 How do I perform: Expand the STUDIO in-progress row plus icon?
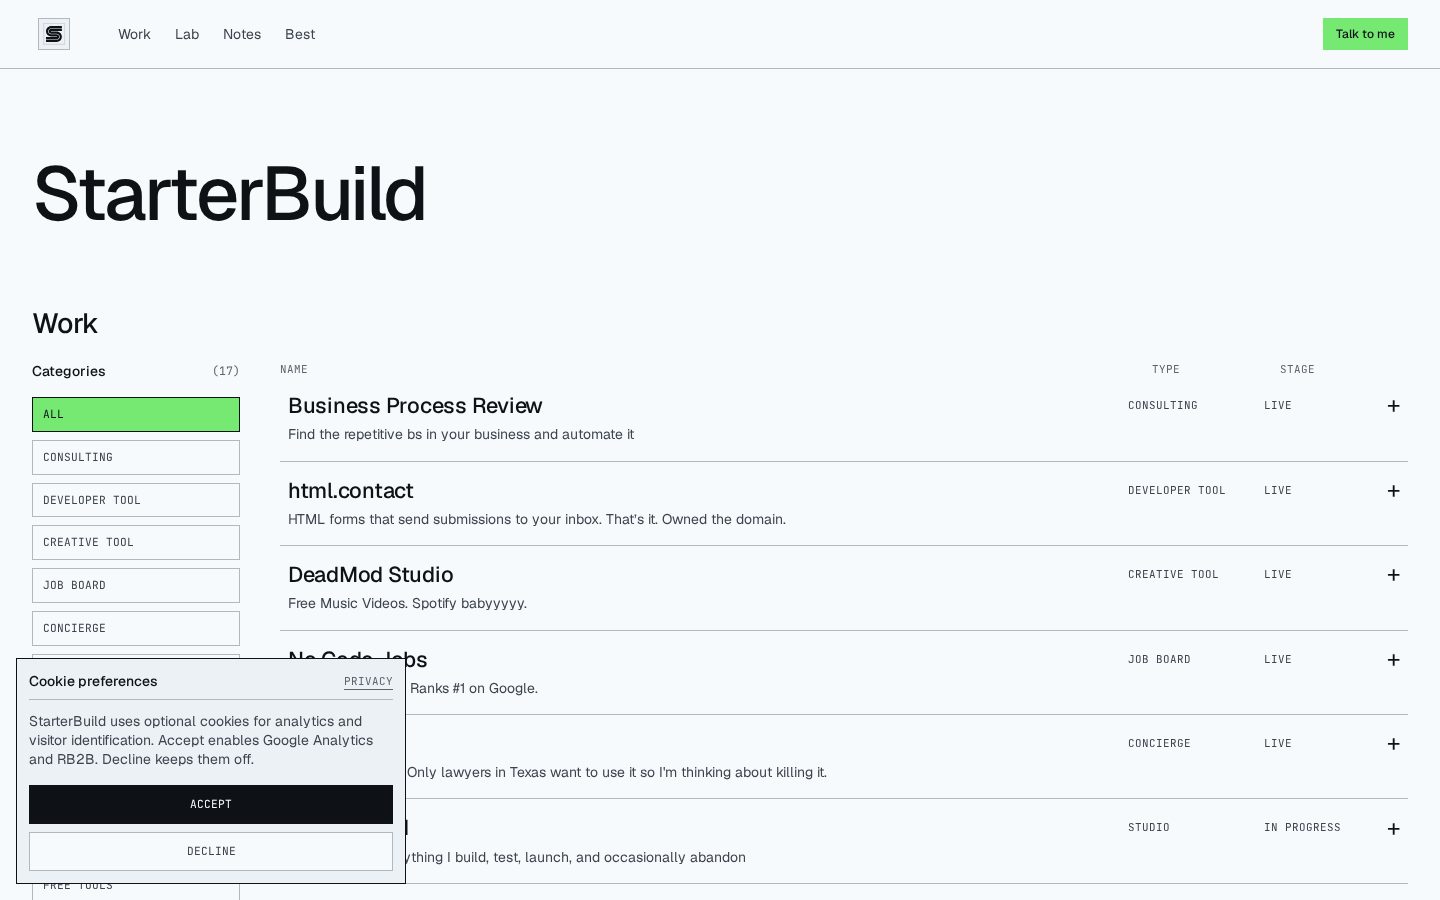[1393, 829]
